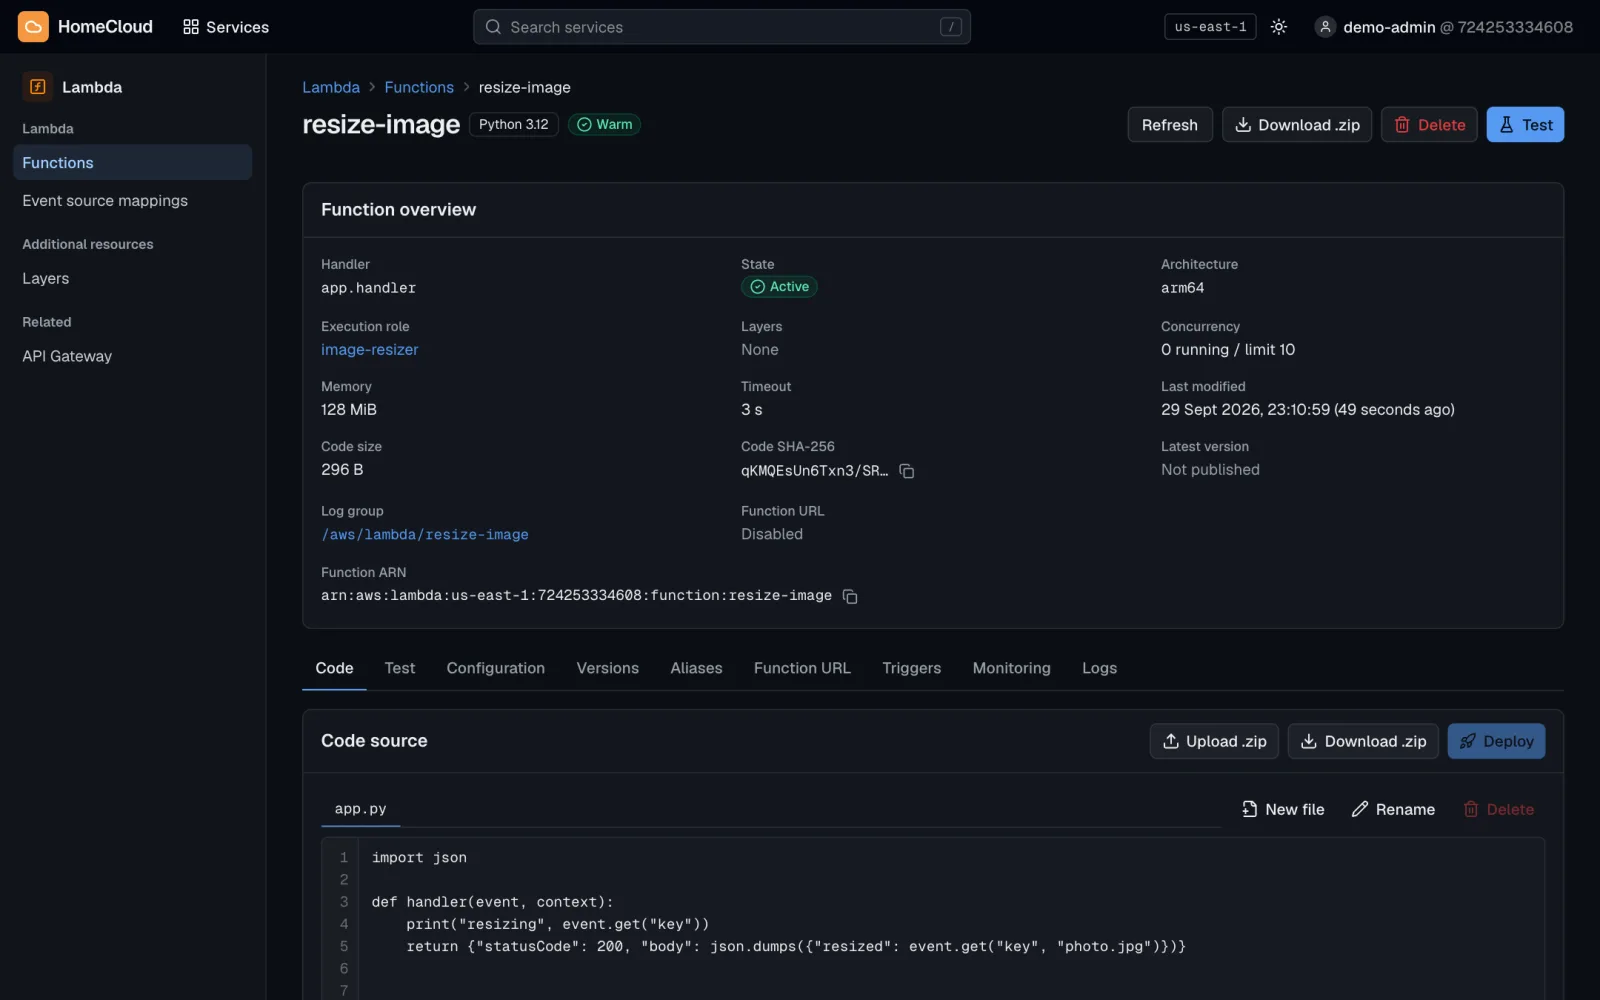Viewport: 1600px width, 1000px height.
Task: Open the Function URL tab
Action: (x=802, y=668)
